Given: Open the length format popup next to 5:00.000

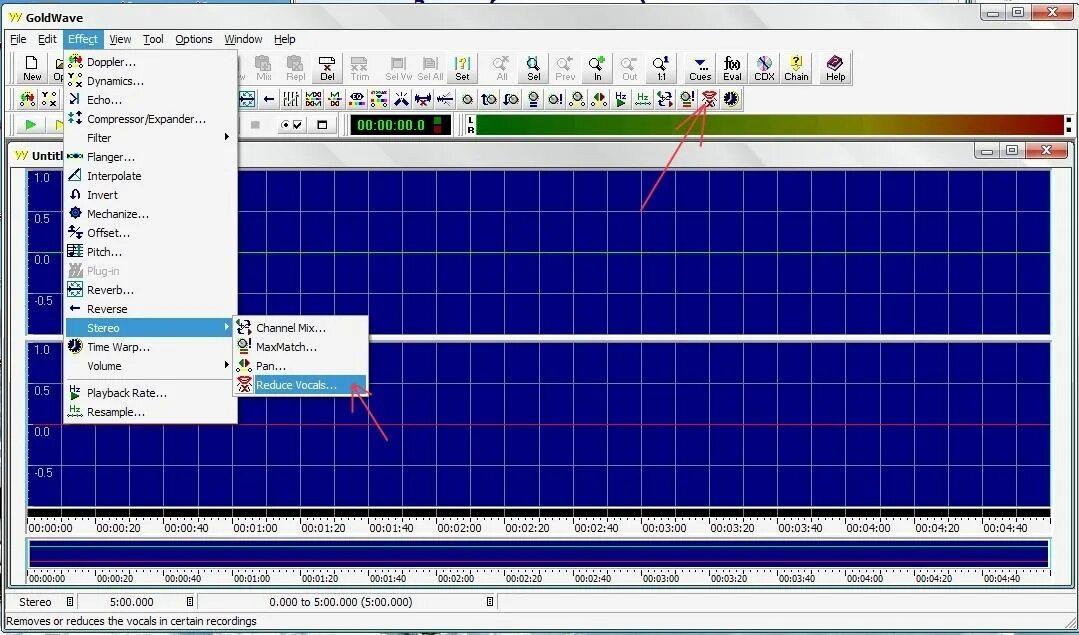Looking at the screenshot, I should click(x=191, y=602).
